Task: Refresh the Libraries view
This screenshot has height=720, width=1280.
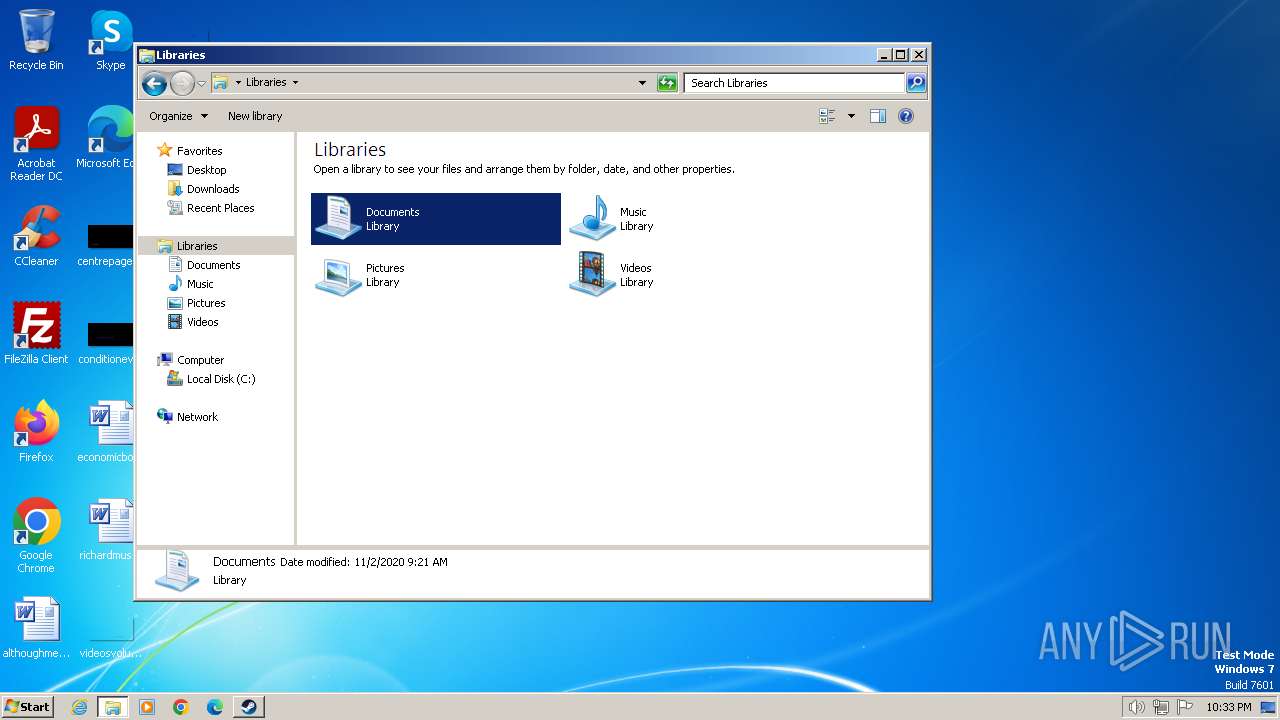Action: tap(667, 83)
